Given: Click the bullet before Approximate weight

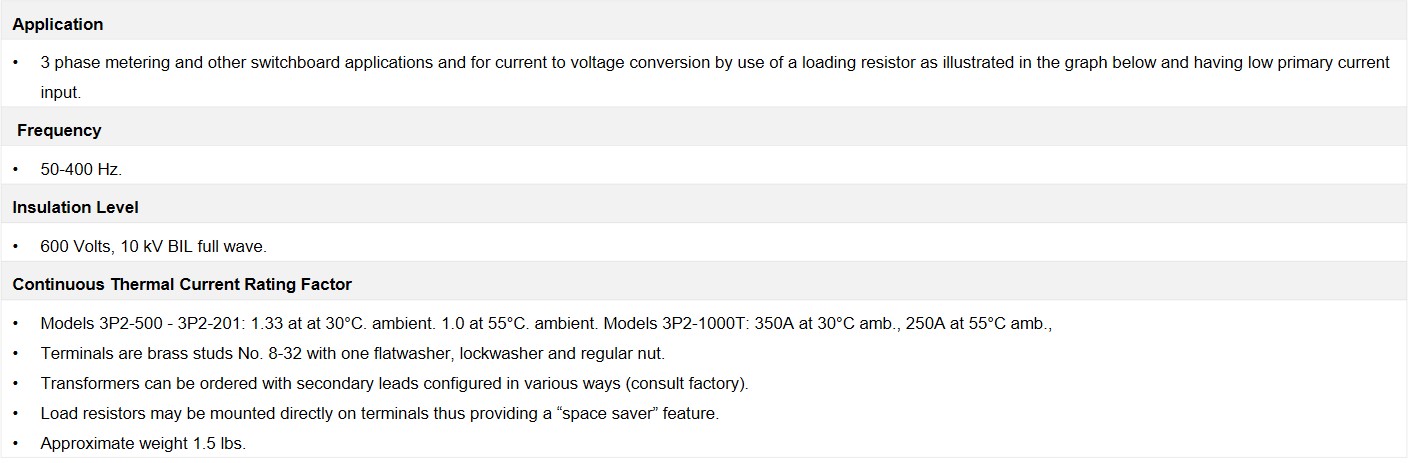Looking at the screenshot, I should pos(16,443).
